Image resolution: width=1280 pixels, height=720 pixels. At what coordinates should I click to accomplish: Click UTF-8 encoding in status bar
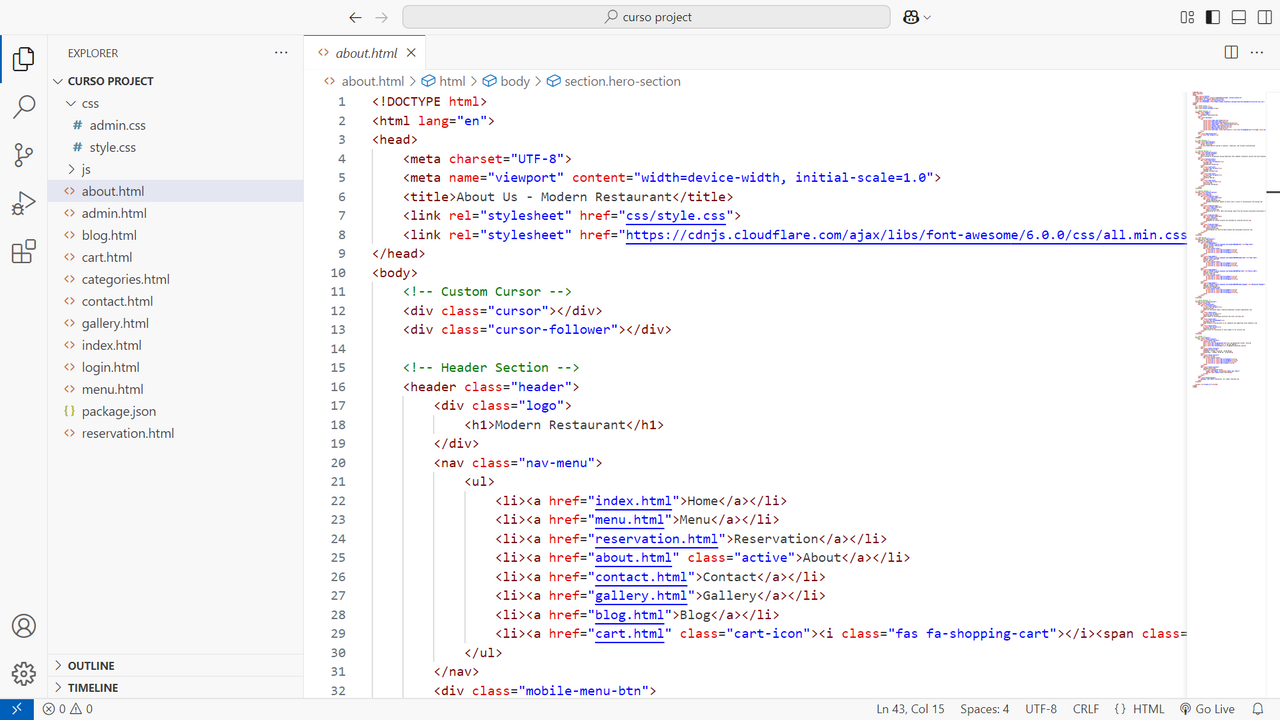(x=1041, y=709)
